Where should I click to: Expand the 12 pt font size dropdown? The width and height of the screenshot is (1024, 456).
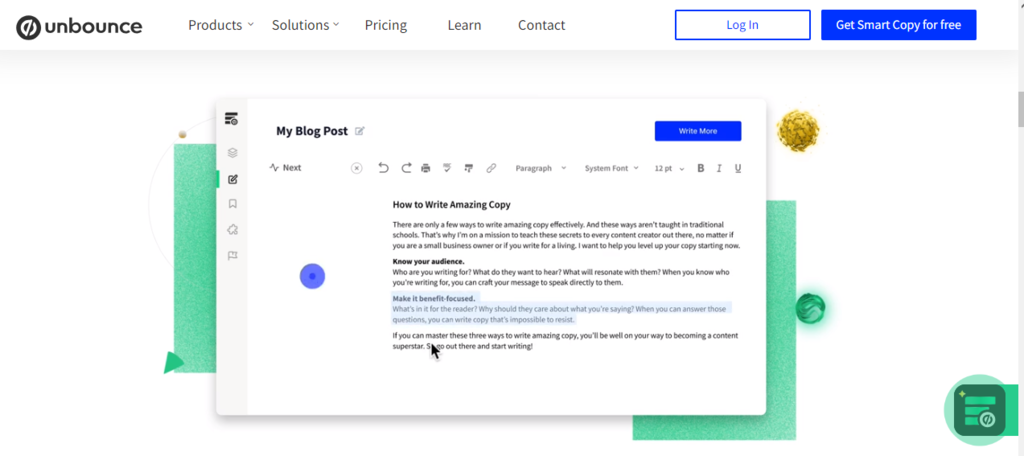[669, 168]
